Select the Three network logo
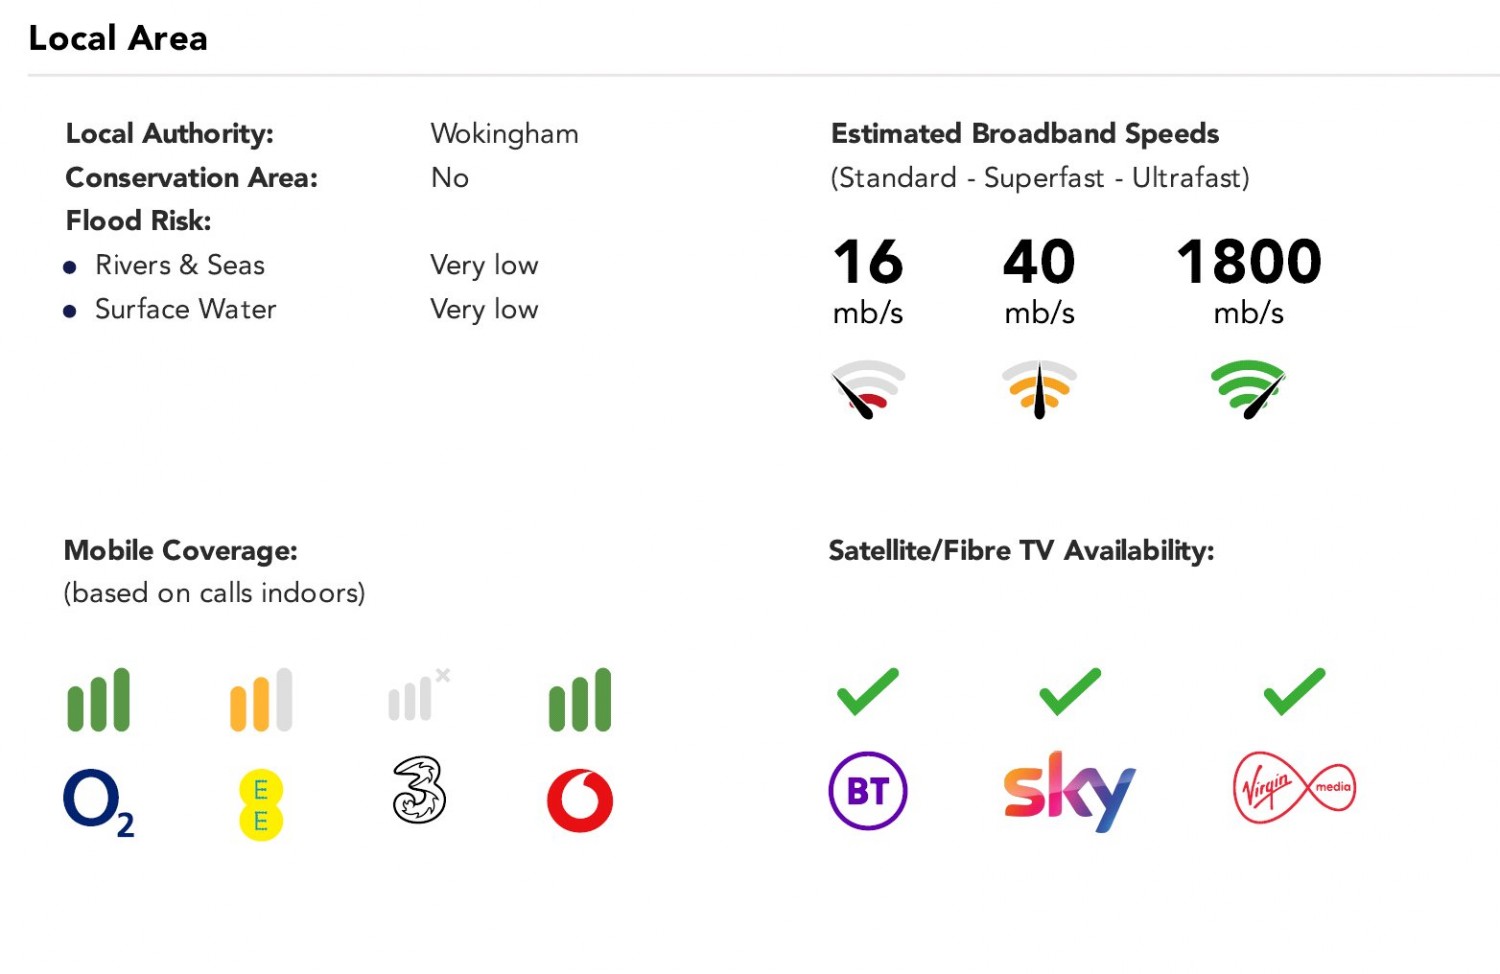Viewport: 1500px width, 974px height. pos(419,790)
